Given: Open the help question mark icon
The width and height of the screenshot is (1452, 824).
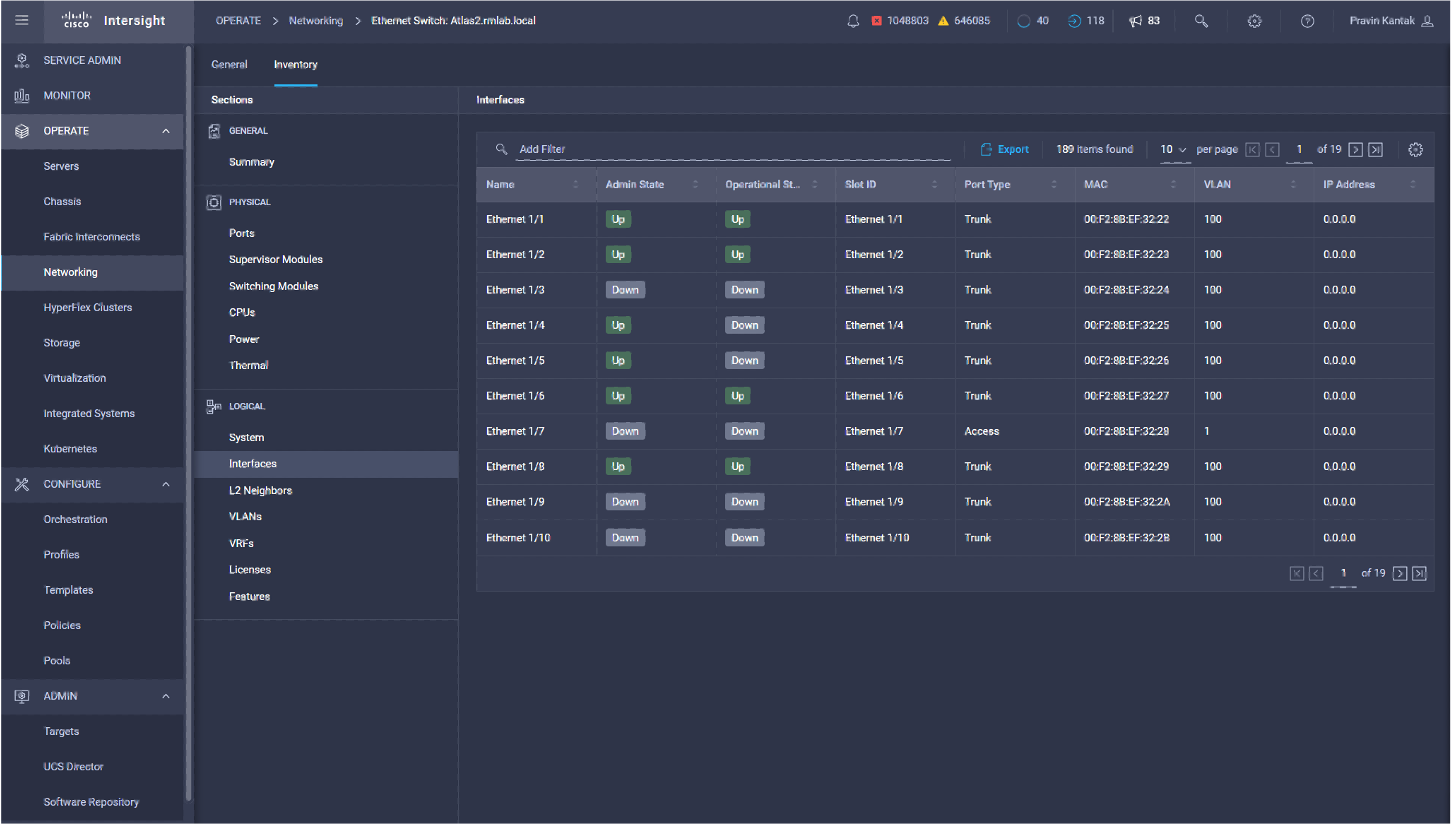Looking at the screenshot, I should (1307, 21).
